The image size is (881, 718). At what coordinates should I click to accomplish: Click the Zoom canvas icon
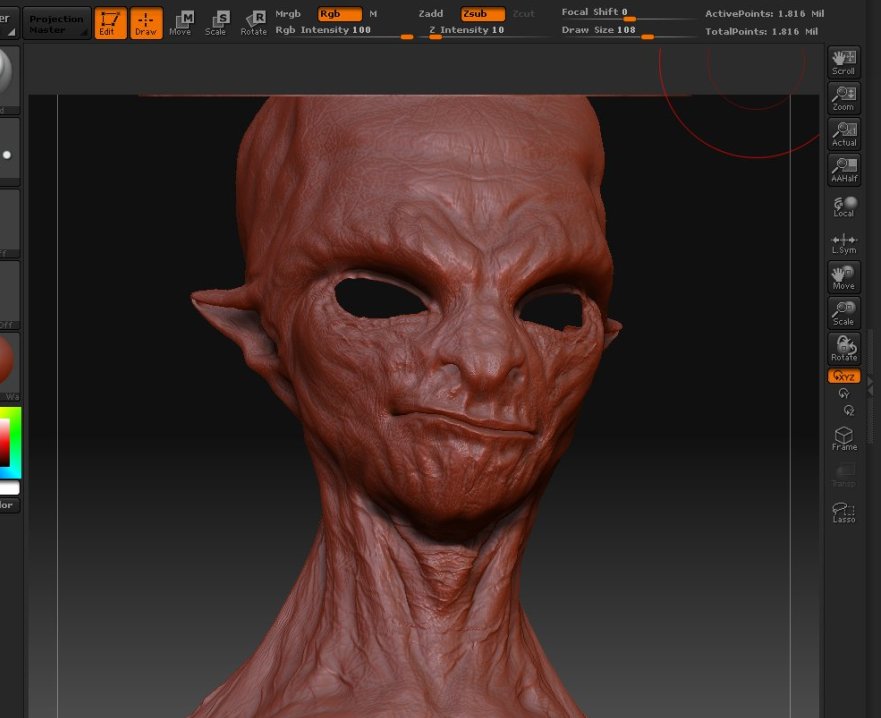click(843, 98)
